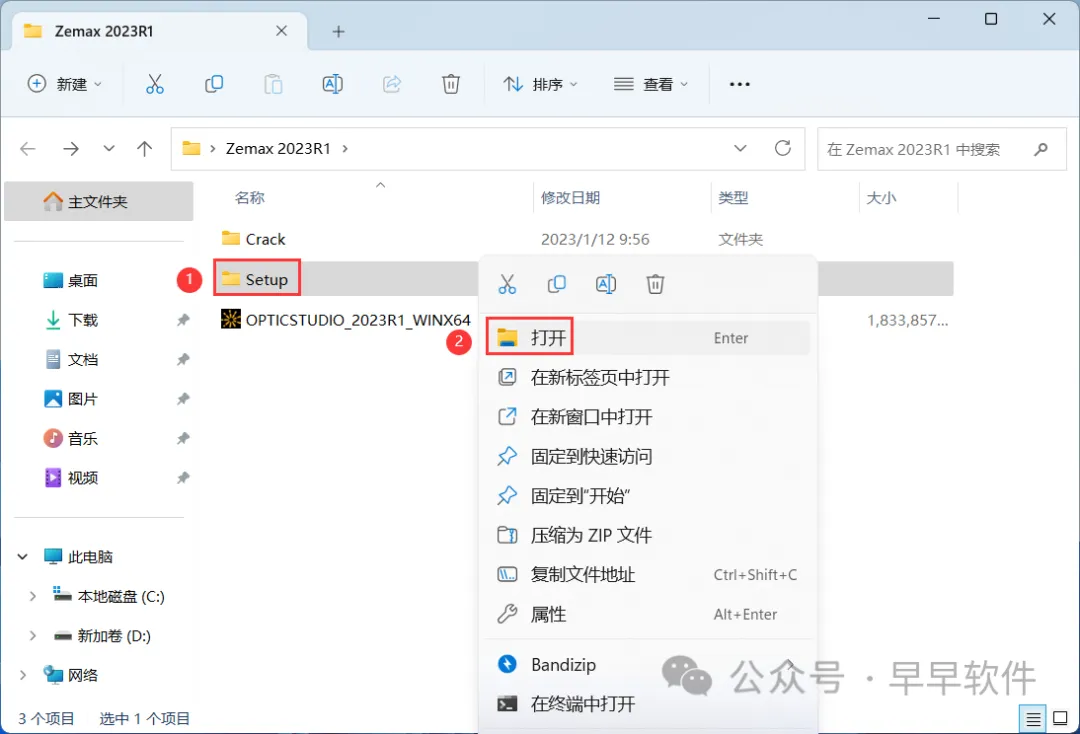This screenshot has width=1080, height=734.
Task: Click the breadcrumb chevron after Zemax 2023R1
Action: (345, 149)
